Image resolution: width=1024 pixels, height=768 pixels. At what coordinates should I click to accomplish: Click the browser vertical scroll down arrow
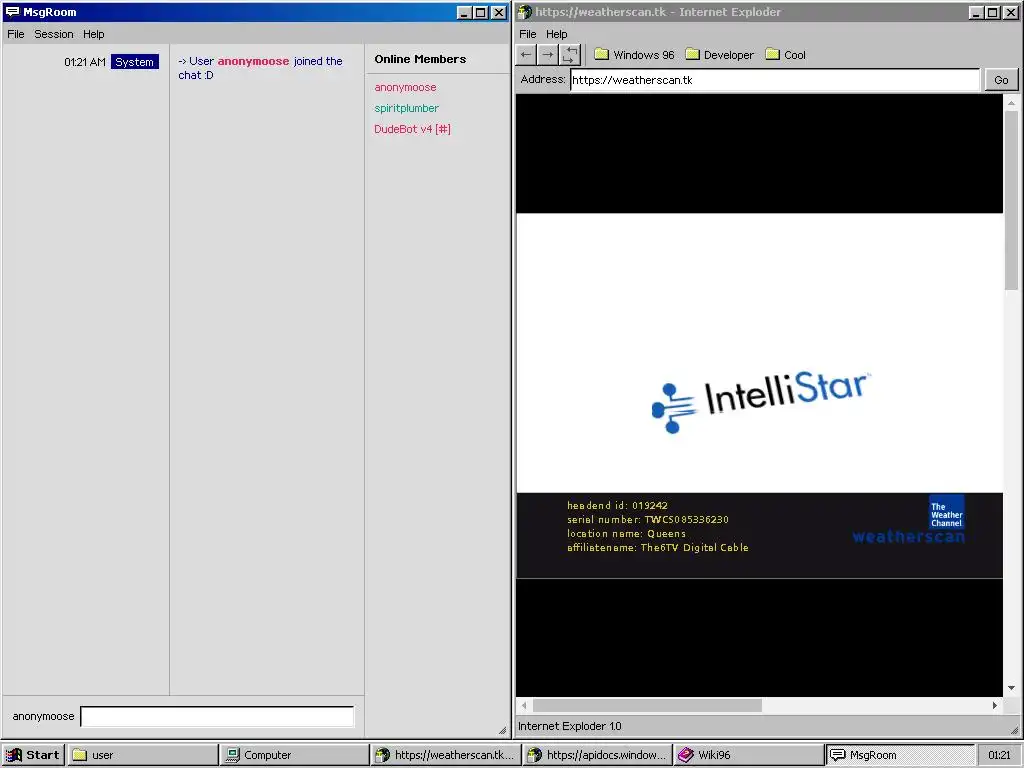[x=1011, y=688]
